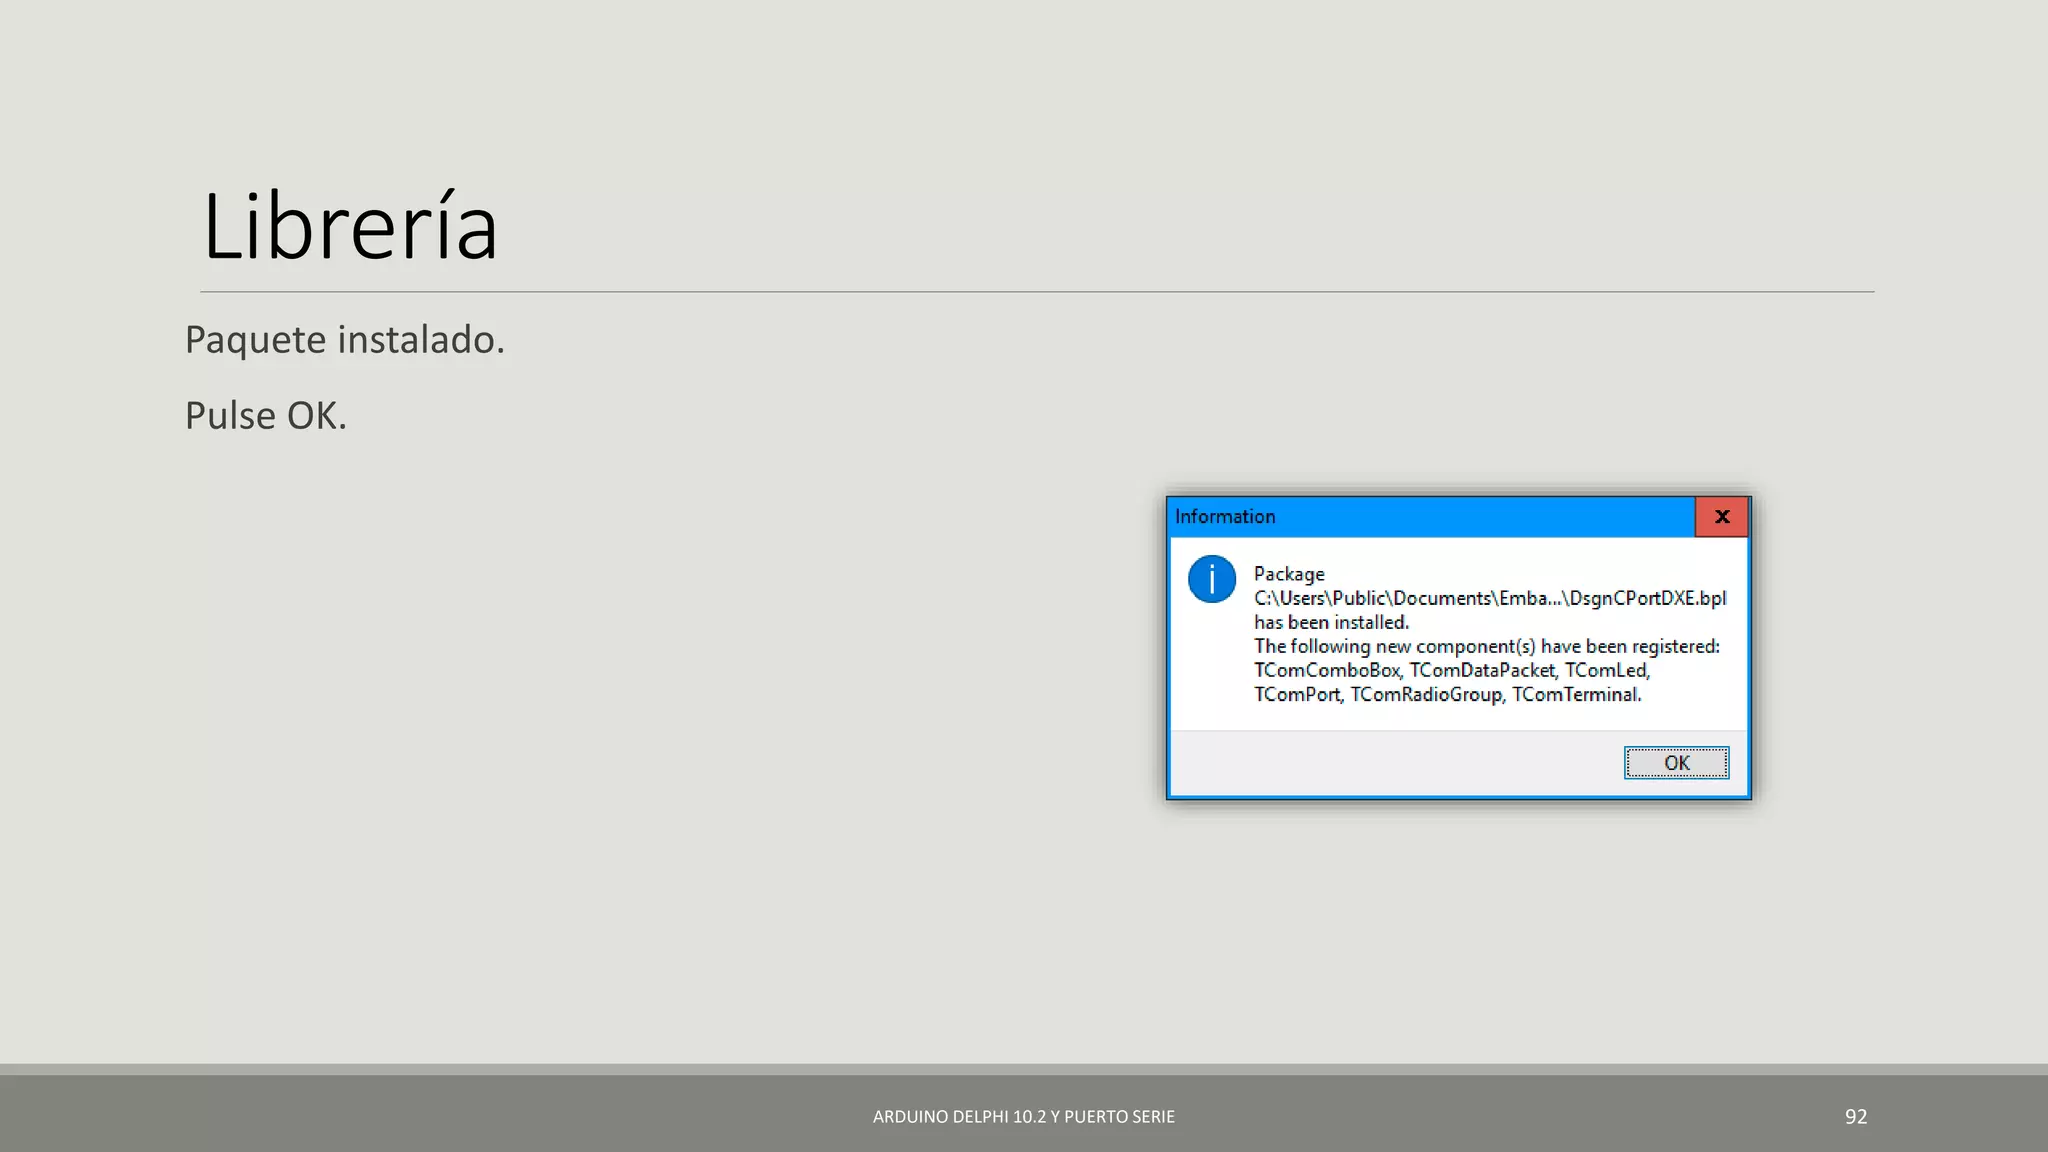Click the word Package in the dialog
This screenshot has width=2048, height=1152.
(1289, 574)
